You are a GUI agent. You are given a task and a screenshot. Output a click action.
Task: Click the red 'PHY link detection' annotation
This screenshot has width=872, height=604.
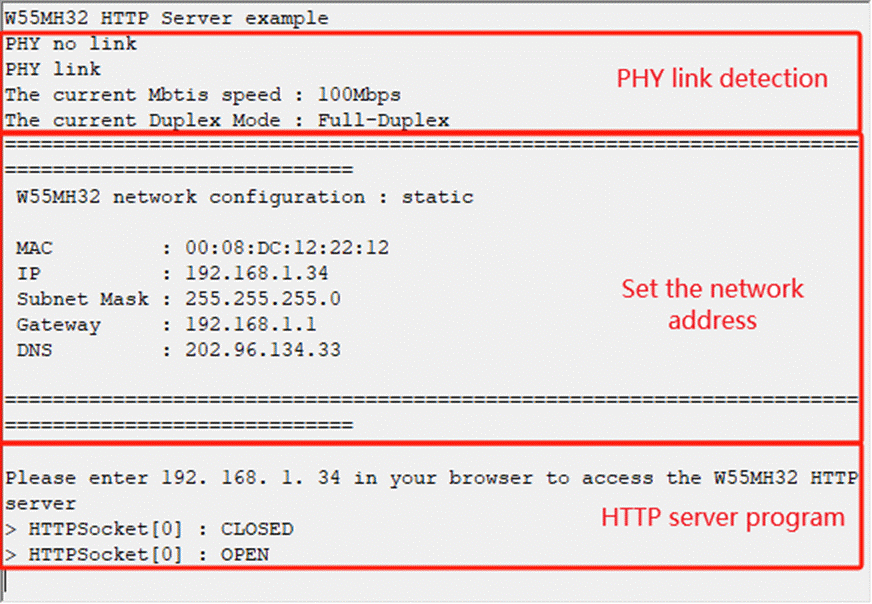(x=722, y=78)
